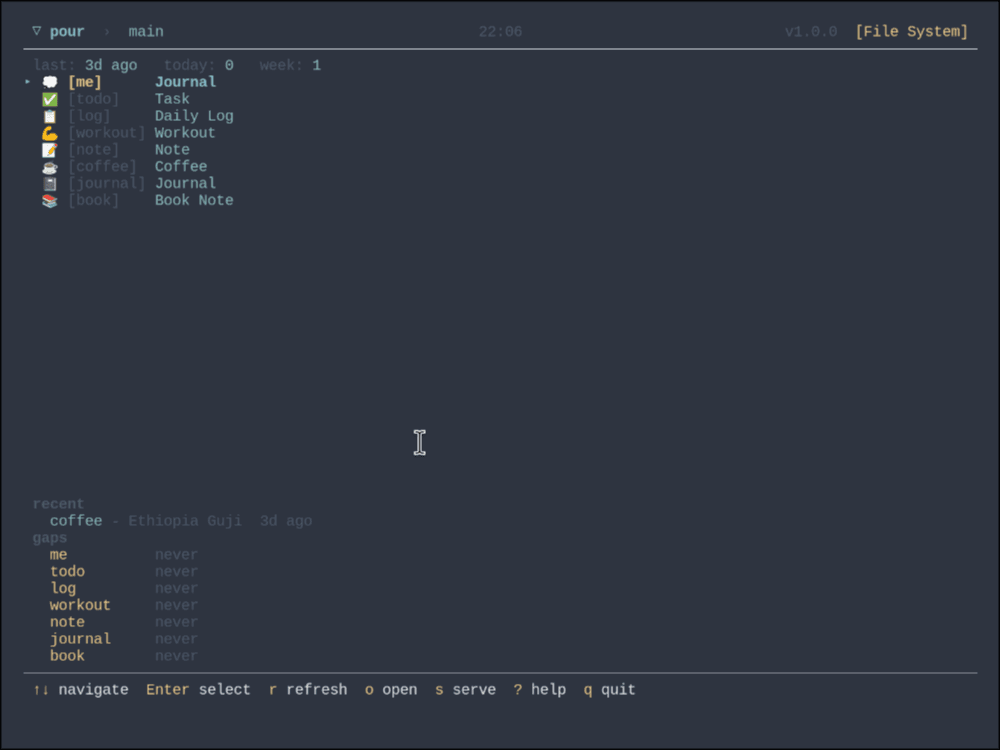Click the help shortcut in footer

pyautogui.click(x=540, y=689)
